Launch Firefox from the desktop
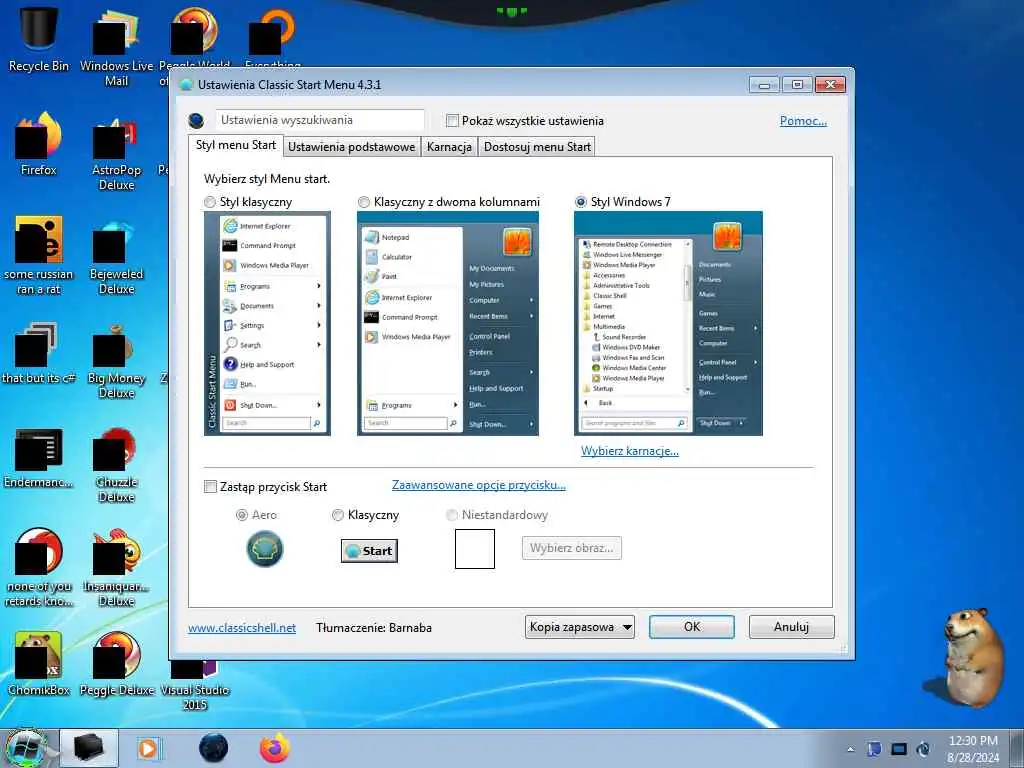The width and height of the screenshot is (1024, 768). [39, 145]
